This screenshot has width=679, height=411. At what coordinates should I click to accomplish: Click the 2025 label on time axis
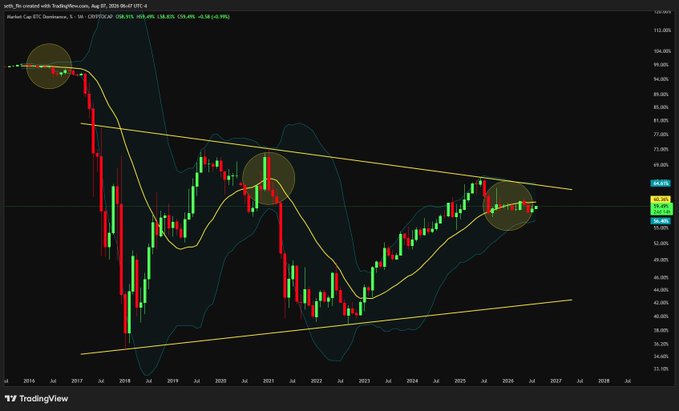tap(460, 381)
